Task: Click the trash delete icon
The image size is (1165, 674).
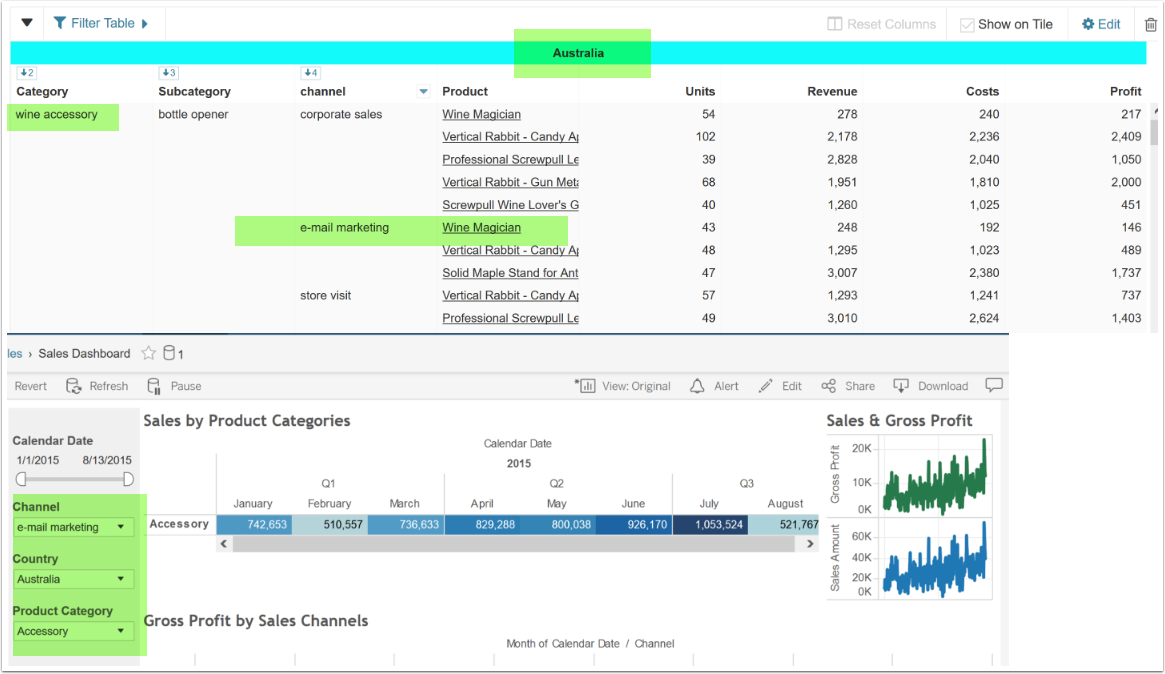Action: click(1150, 24)
